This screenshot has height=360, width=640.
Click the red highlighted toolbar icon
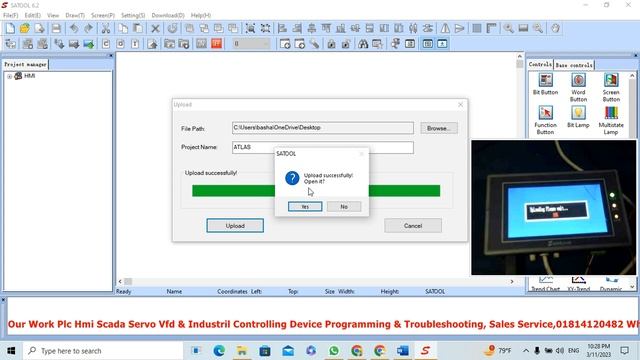(217, 44)
